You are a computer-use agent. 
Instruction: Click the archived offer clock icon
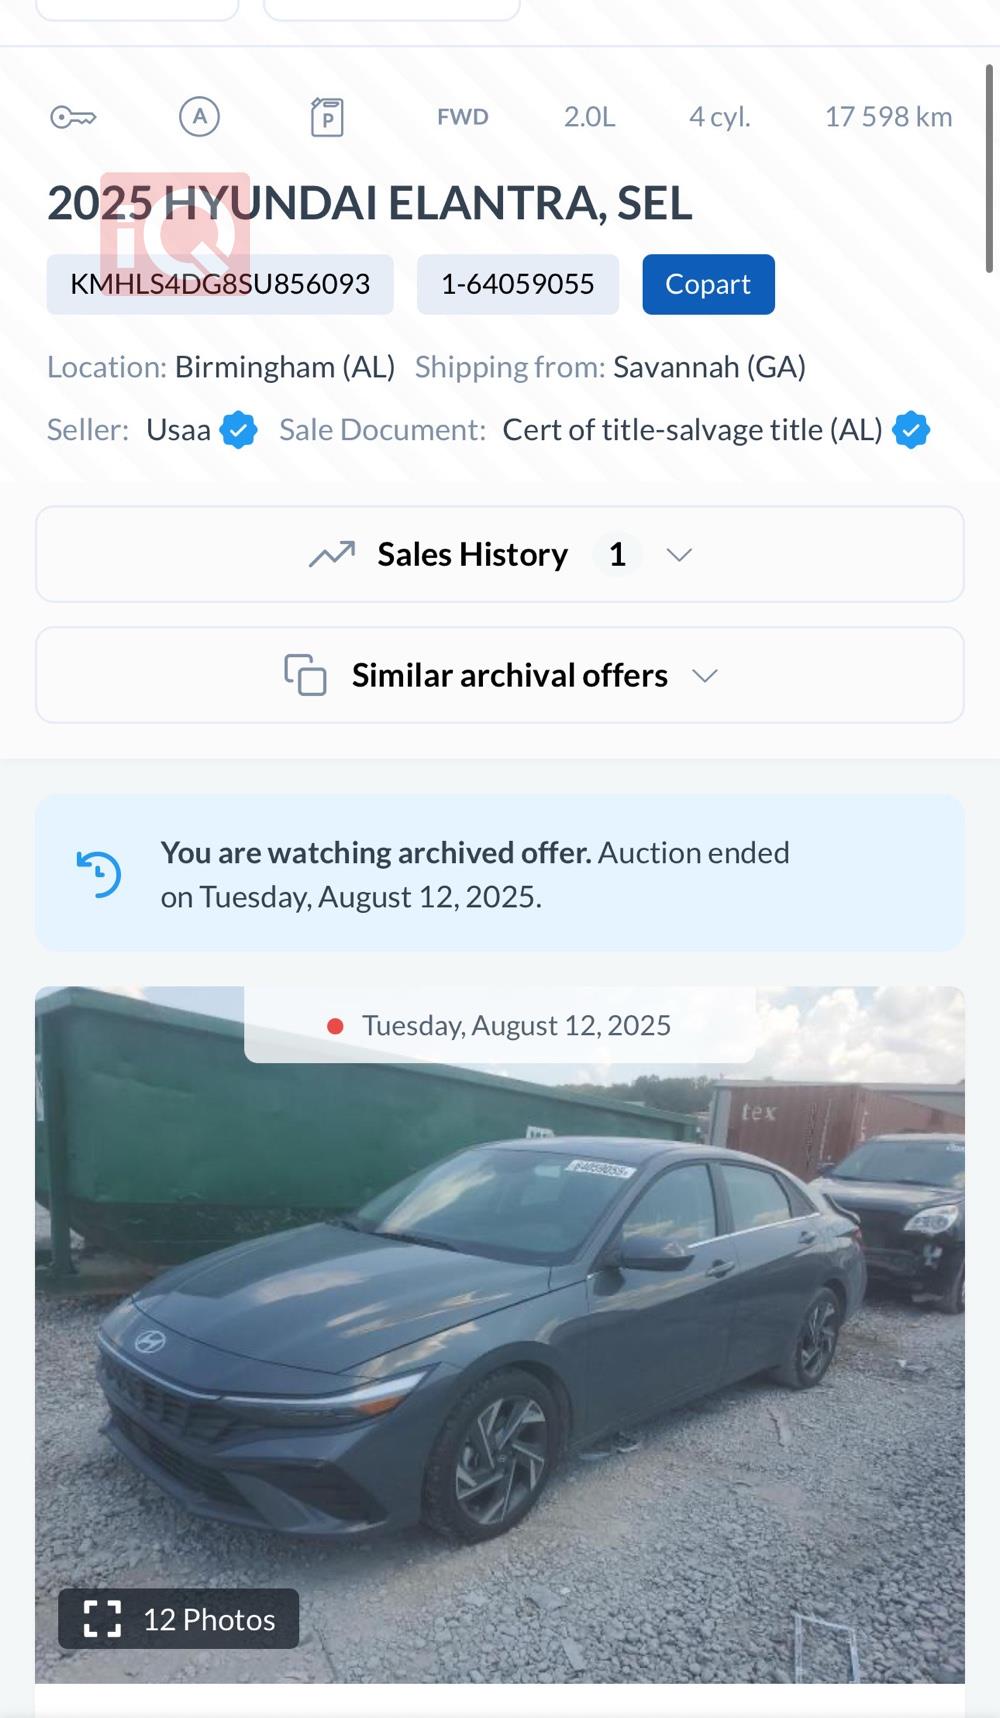pyautogui.click(x=99, y=873)
